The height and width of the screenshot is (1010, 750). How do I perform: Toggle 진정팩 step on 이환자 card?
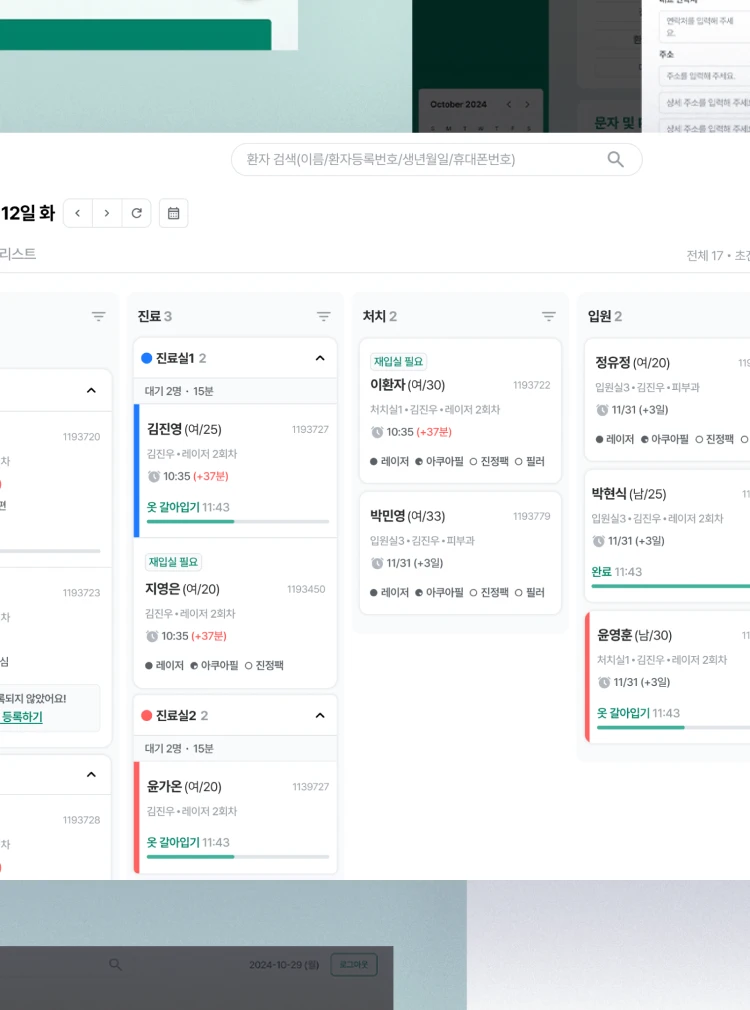(489, 462)
